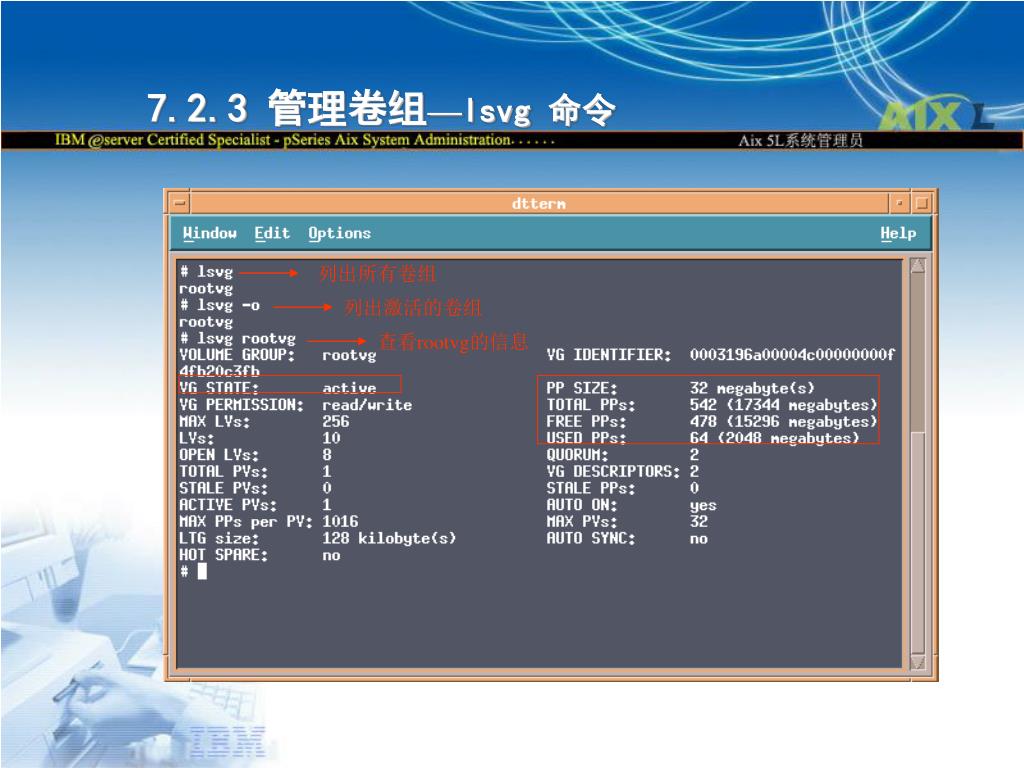
Task: Click the value 1016
Action: coord(340,521)
